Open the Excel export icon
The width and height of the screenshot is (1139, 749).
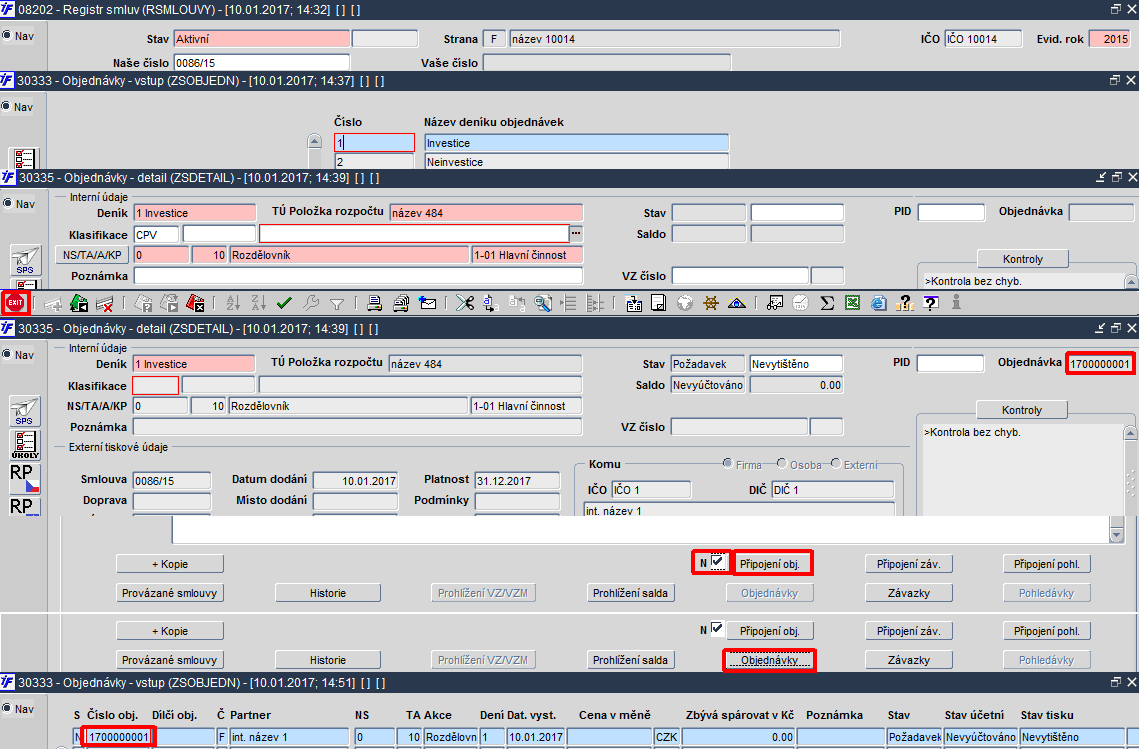pos(853,303)
